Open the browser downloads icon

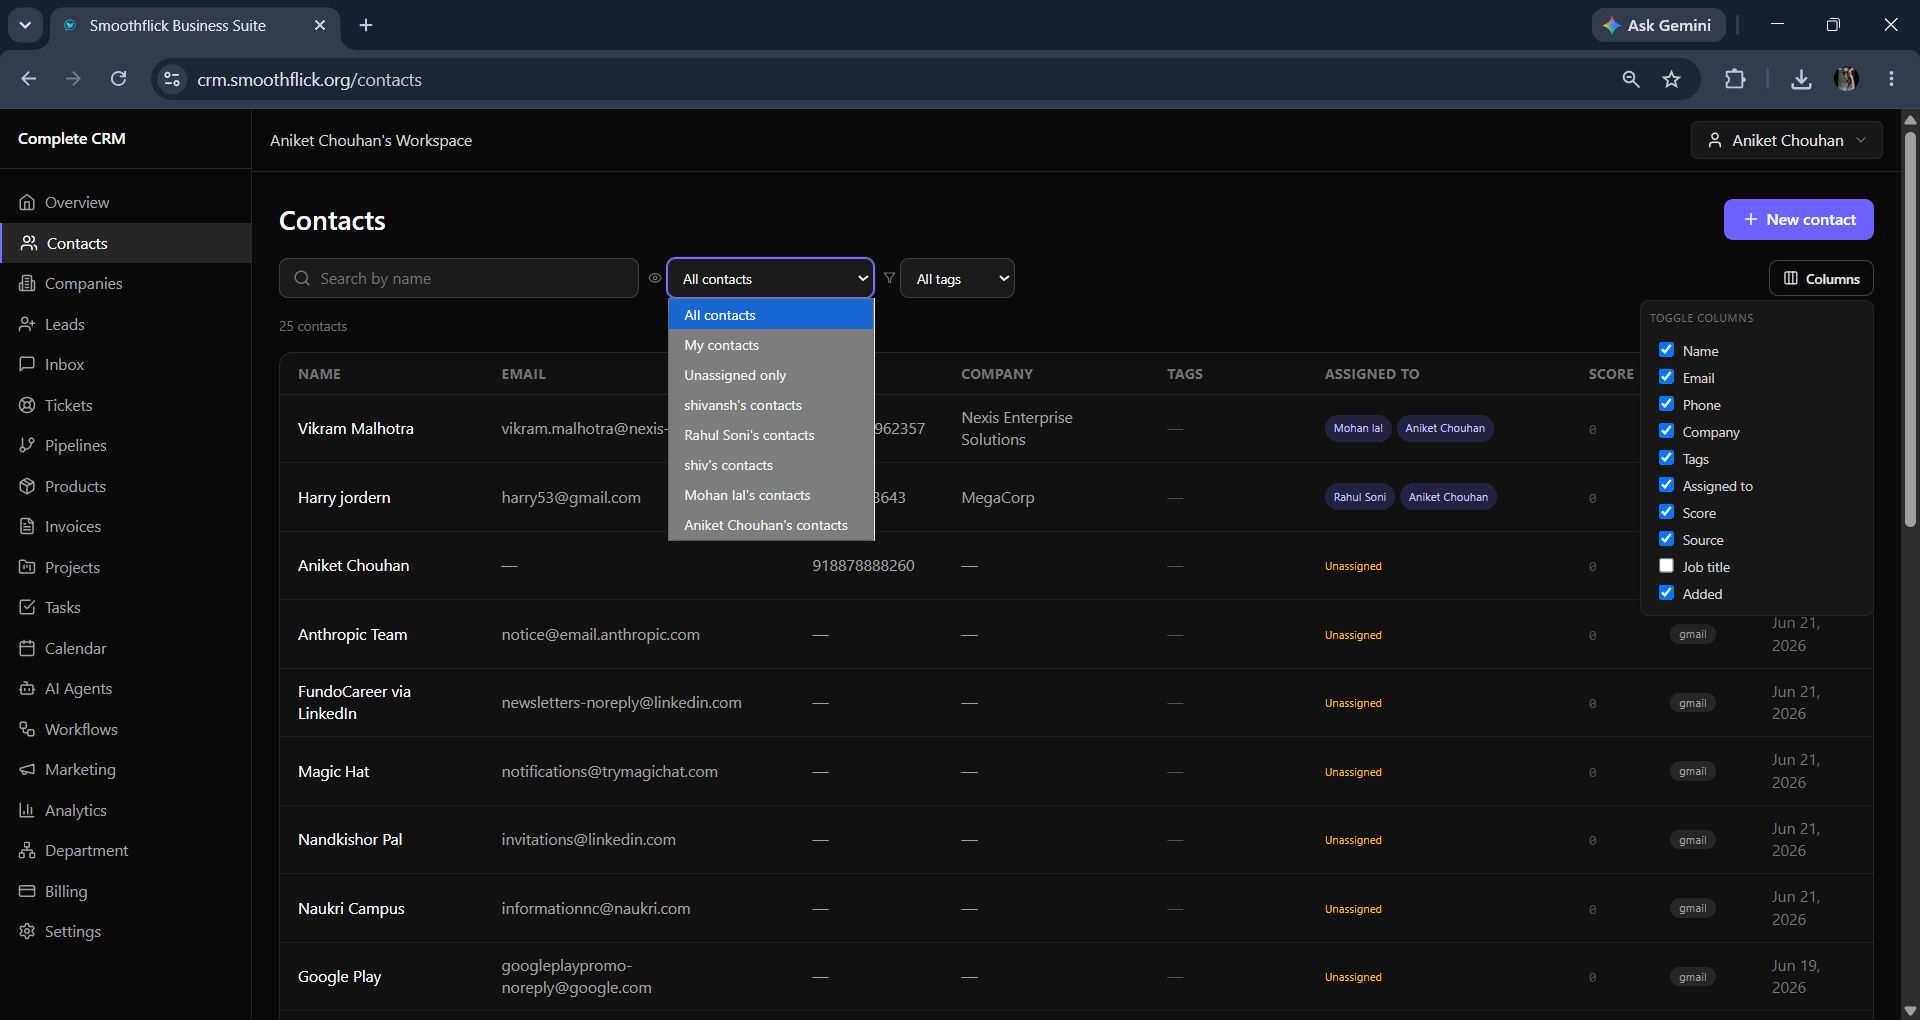point(1801,79)
